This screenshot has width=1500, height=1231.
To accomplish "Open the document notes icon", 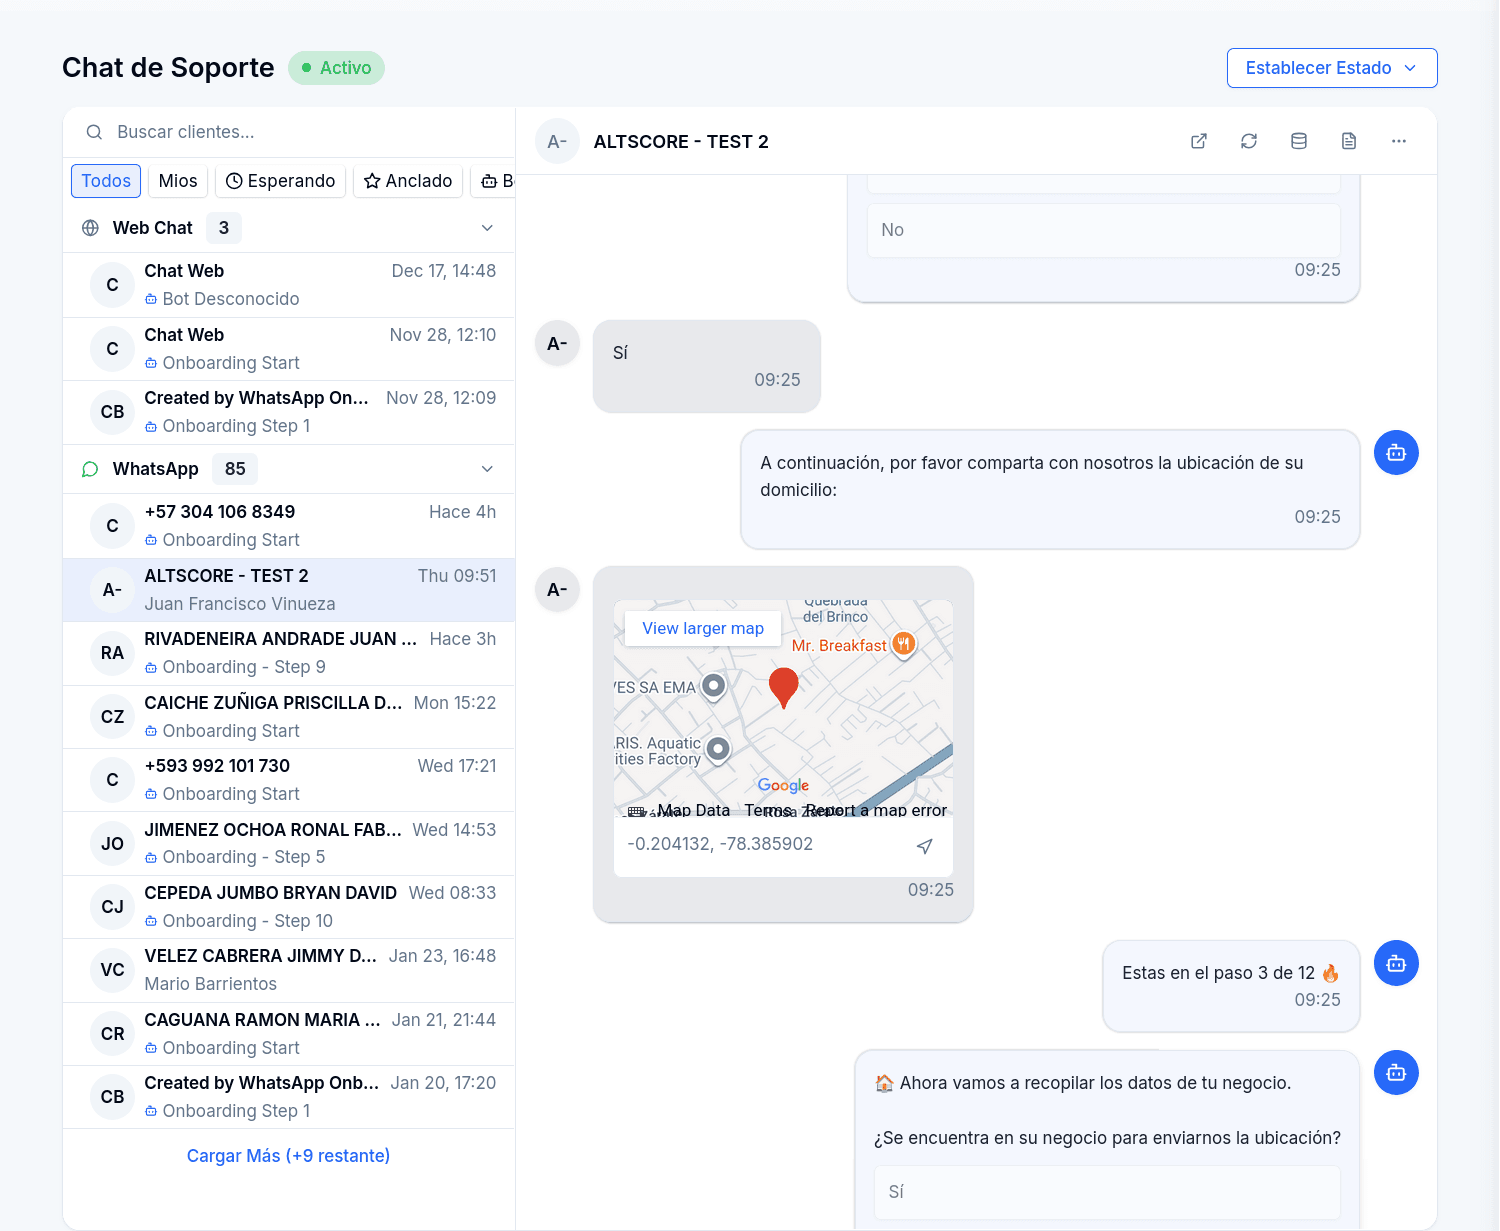I will (x=1349, y=141).
